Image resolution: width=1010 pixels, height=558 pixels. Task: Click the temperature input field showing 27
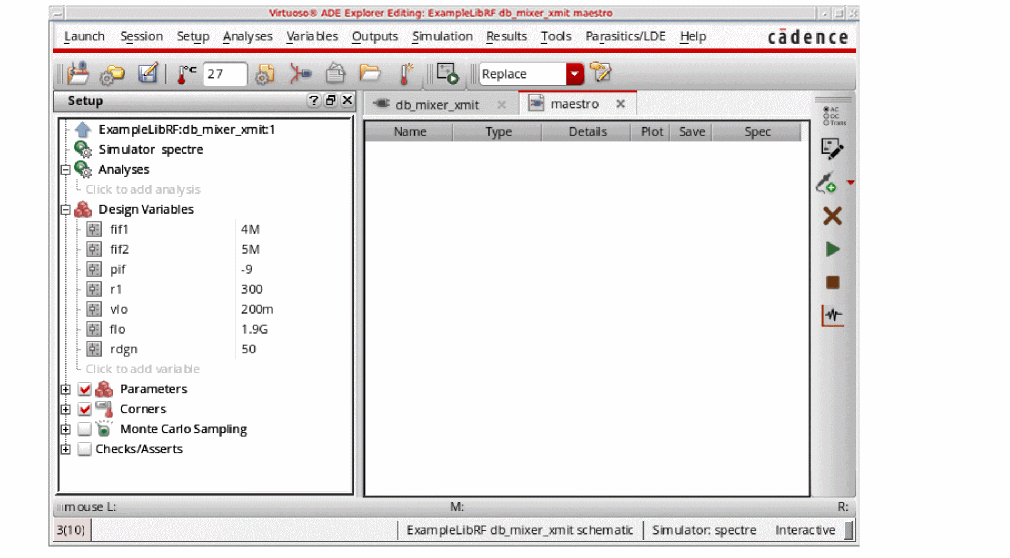pyautogui.click(x=225, y=74)
